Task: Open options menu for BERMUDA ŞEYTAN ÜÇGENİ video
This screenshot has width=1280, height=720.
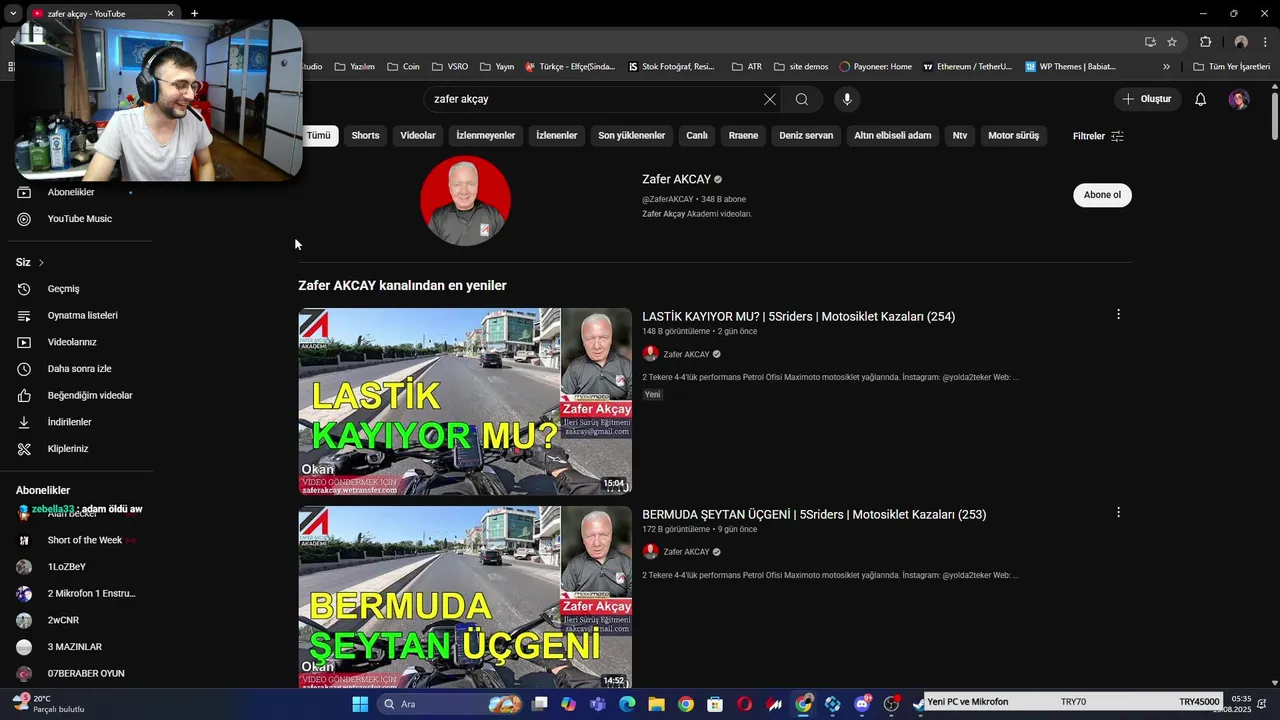Action: tap(1118, 512)
